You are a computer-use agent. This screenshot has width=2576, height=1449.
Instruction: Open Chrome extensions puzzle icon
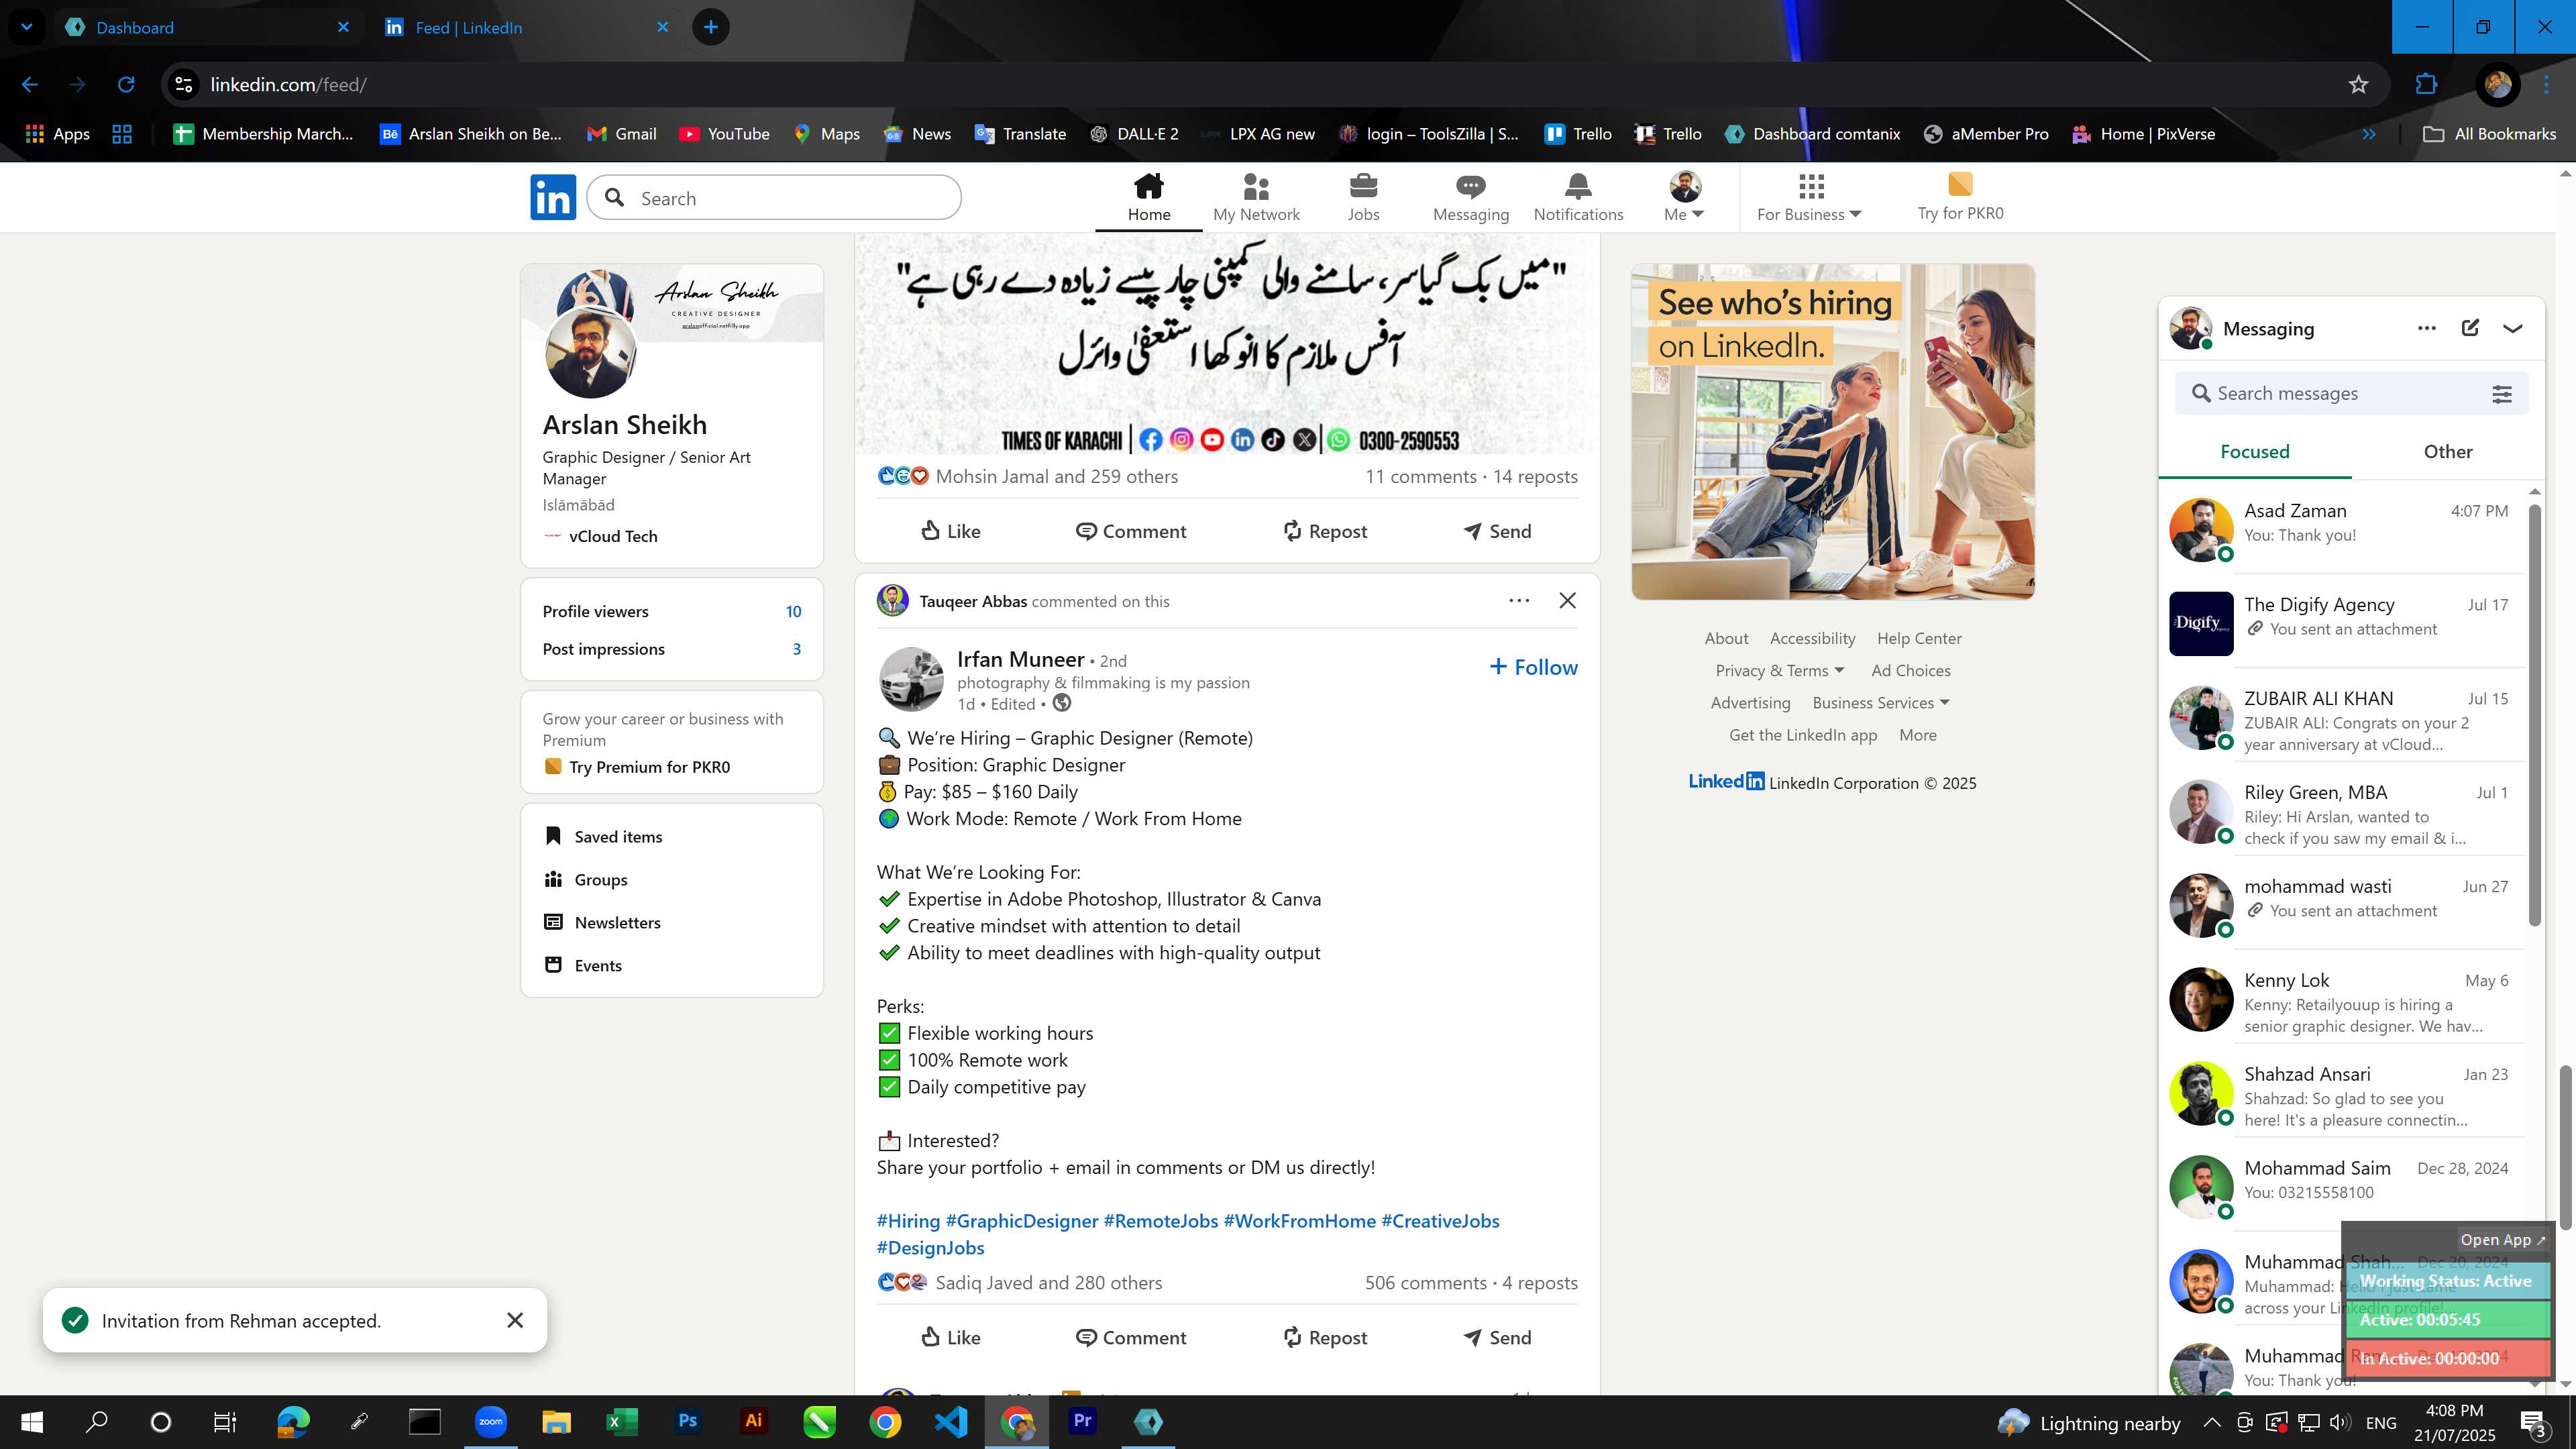click(2426, 85)
